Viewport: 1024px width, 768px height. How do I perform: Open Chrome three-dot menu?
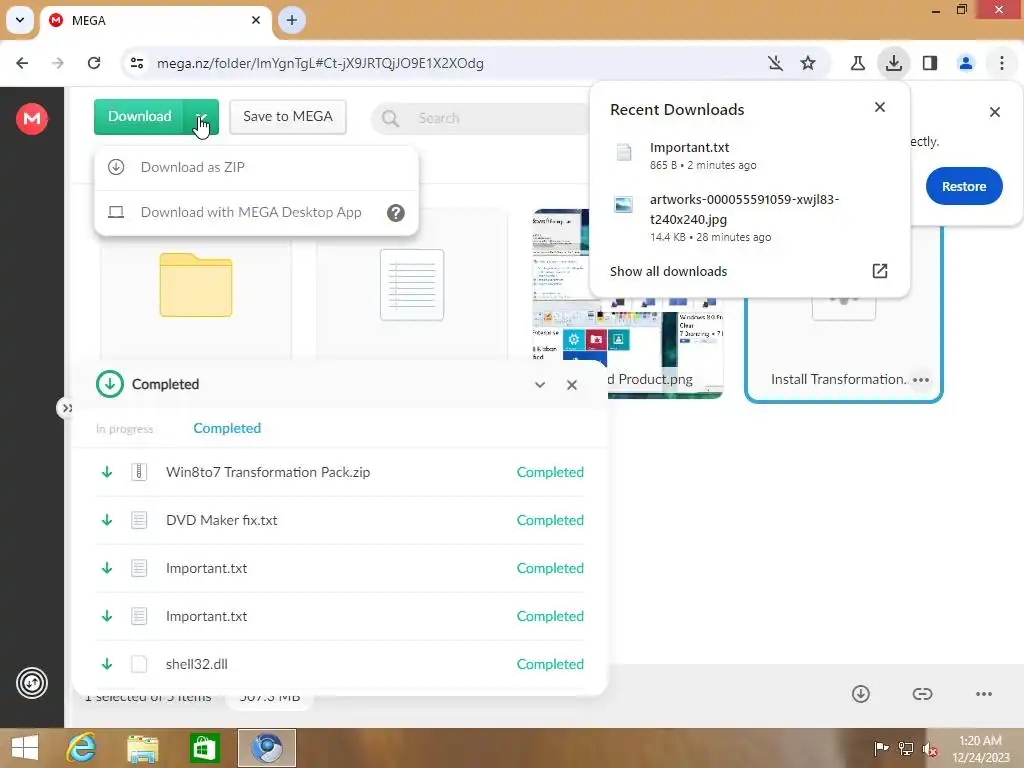click(x=1002, y=63)
